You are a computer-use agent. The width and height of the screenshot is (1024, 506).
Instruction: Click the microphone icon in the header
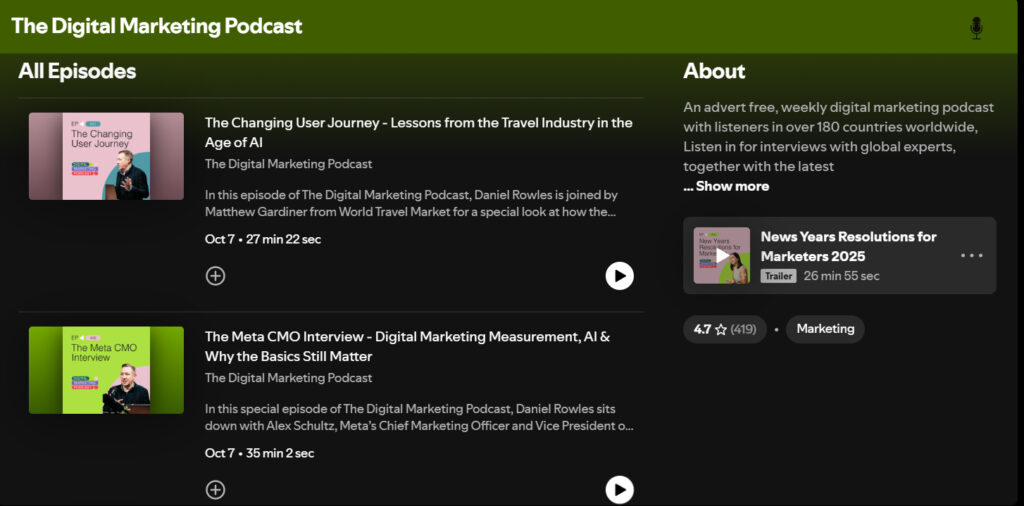976,28
